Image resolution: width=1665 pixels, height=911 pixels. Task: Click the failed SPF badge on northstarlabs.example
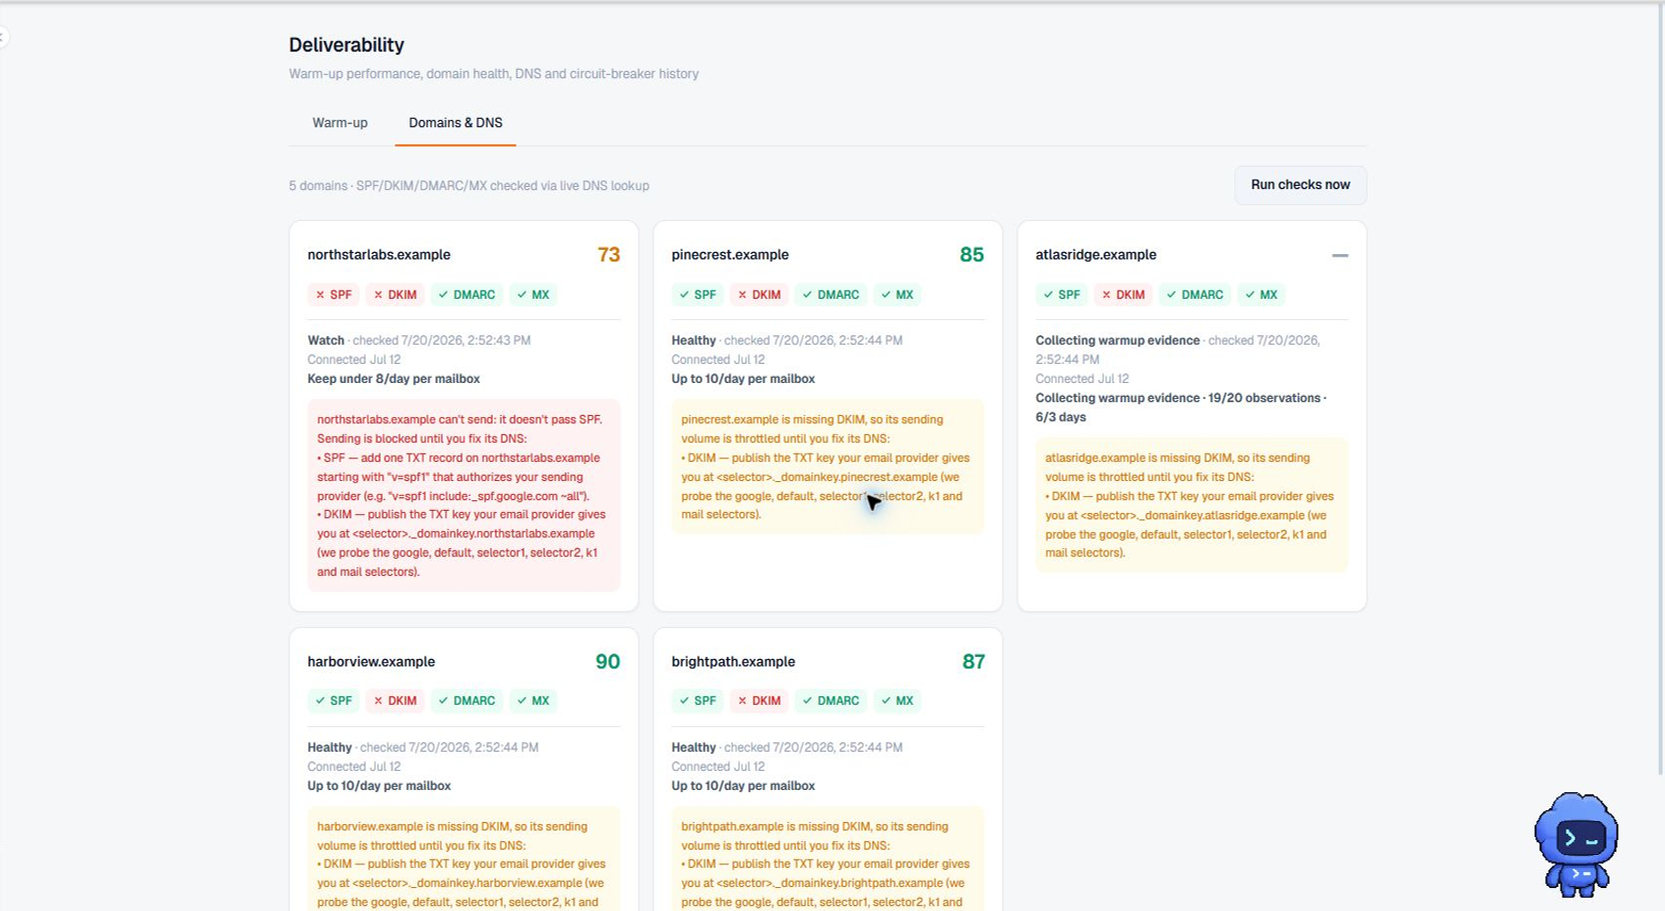point(334,295)
